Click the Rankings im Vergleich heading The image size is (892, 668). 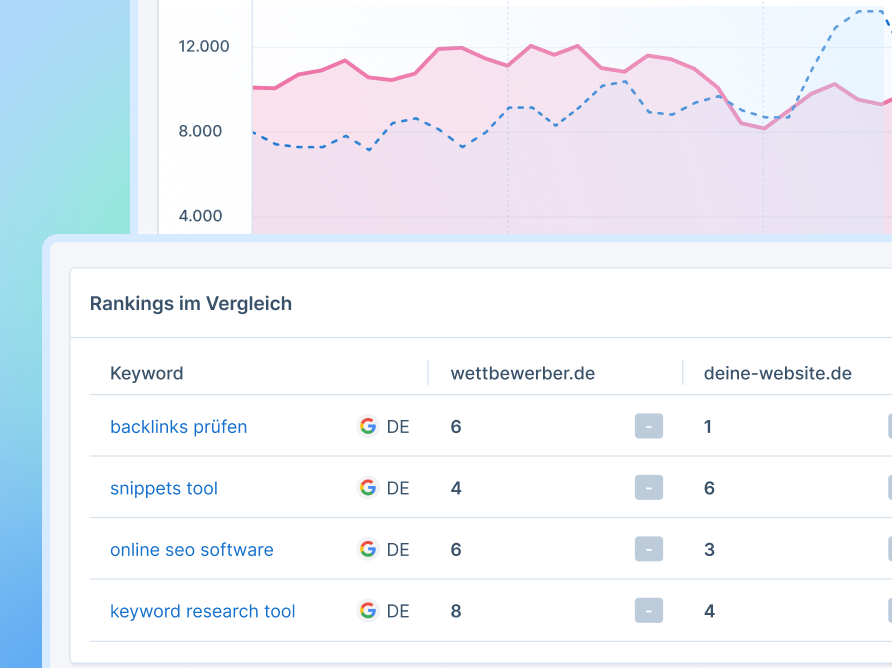pyautogui.click(x=191, y=304)
